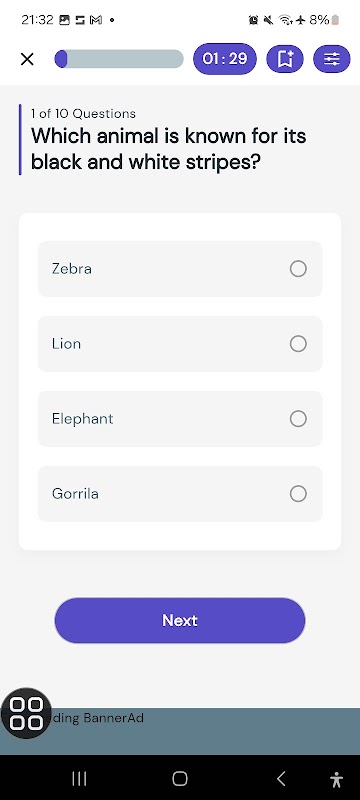Select the Zebra radio button
This screenshot has height=800, width=360.
pyautogui.click(x=298, y=269)
